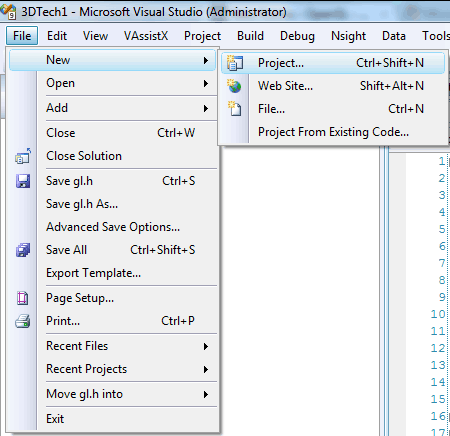Select Export Template menu entry
Screen dimensions: 450x436
(x=94, y=273)
